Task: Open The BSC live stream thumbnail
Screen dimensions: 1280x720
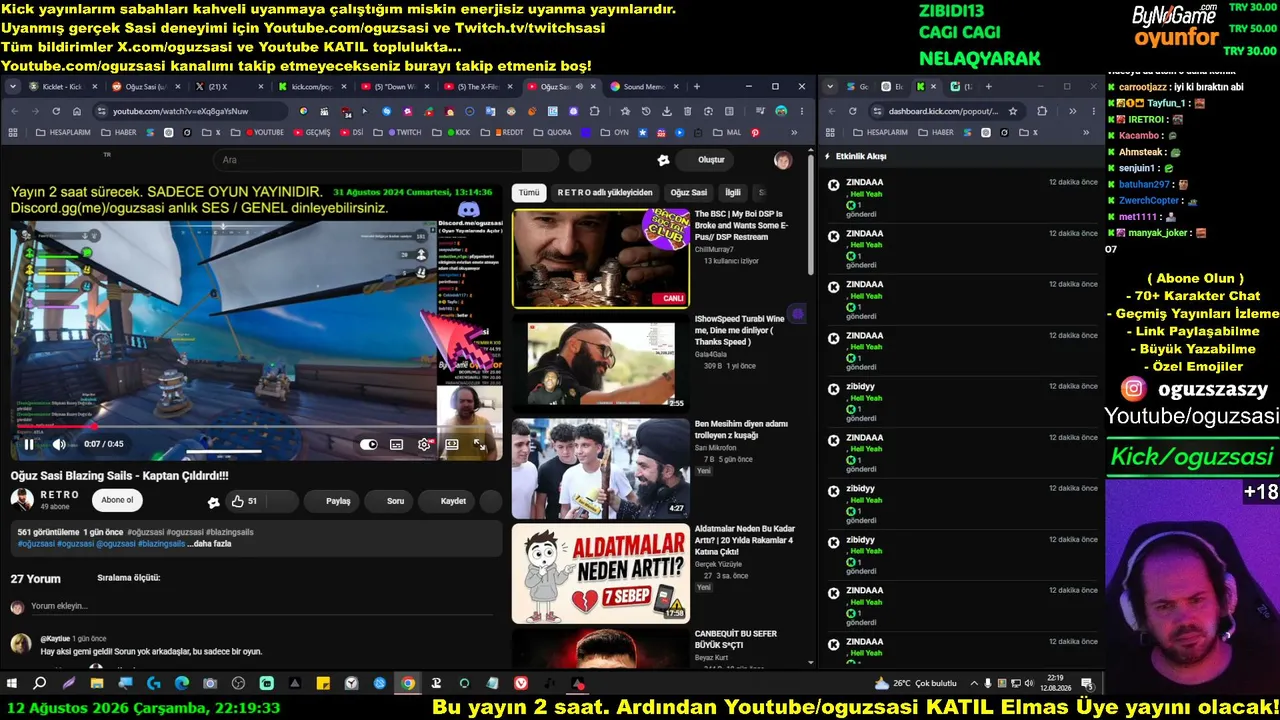Action: tap(600, 258)
